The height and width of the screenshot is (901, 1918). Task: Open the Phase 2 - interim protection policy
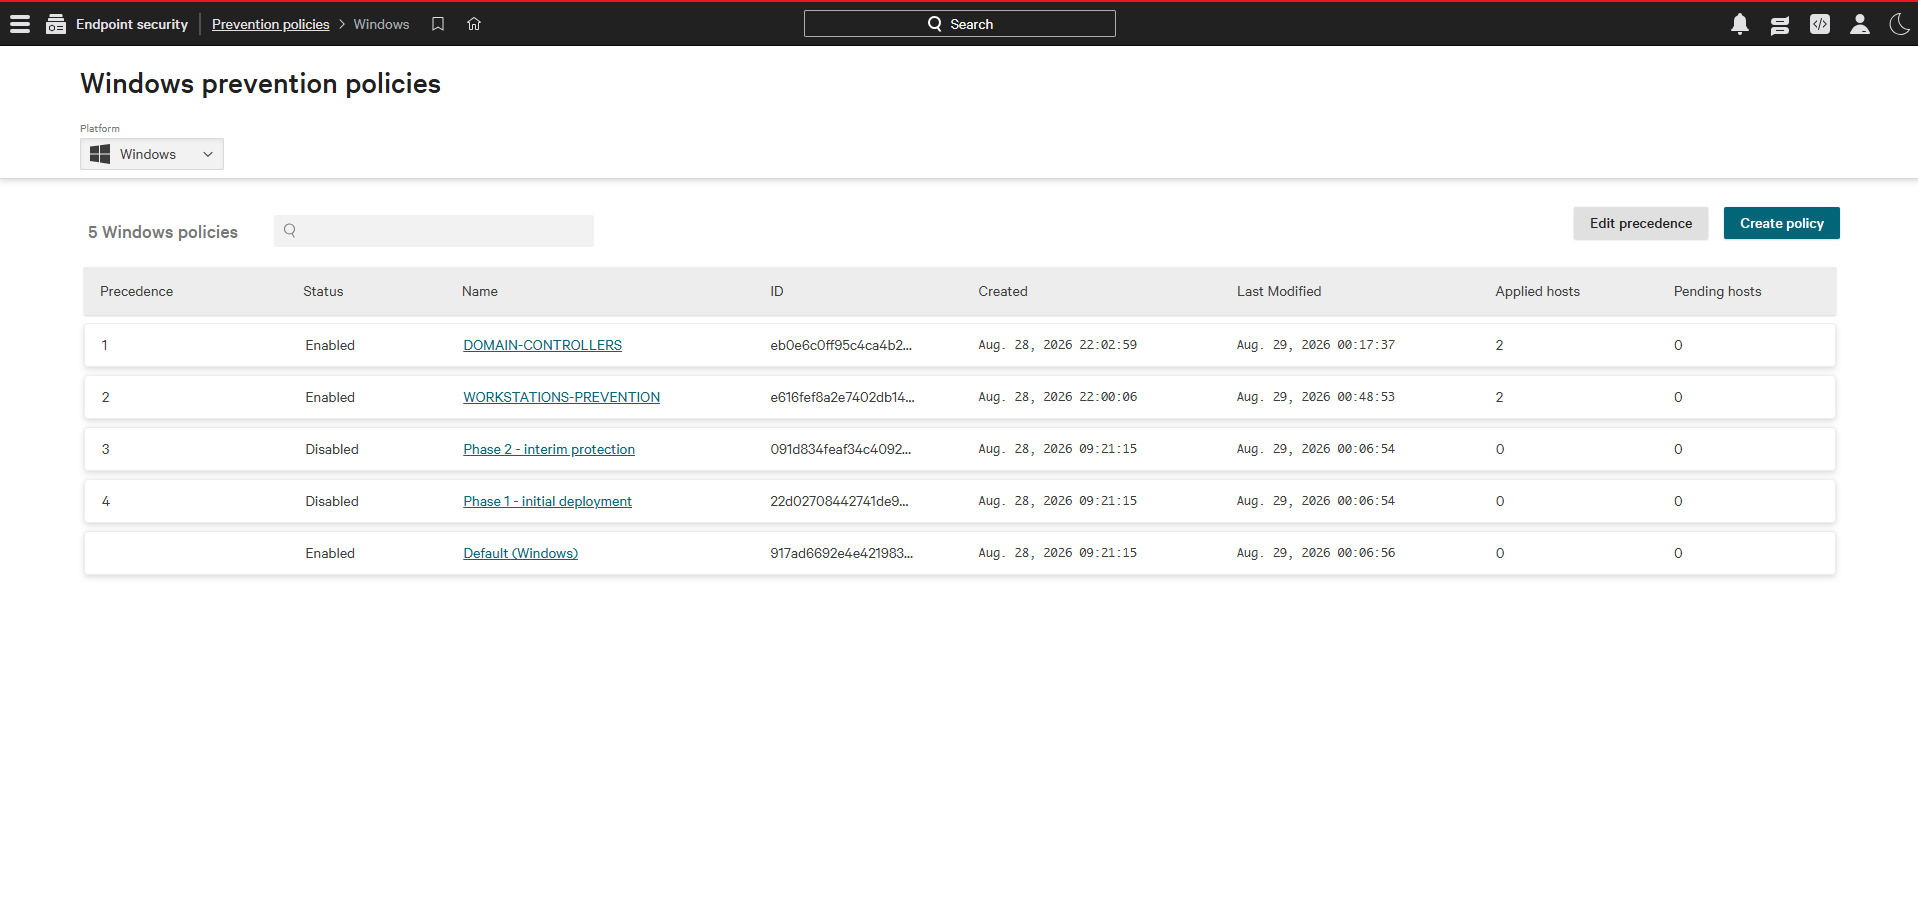tap(549, 449)
